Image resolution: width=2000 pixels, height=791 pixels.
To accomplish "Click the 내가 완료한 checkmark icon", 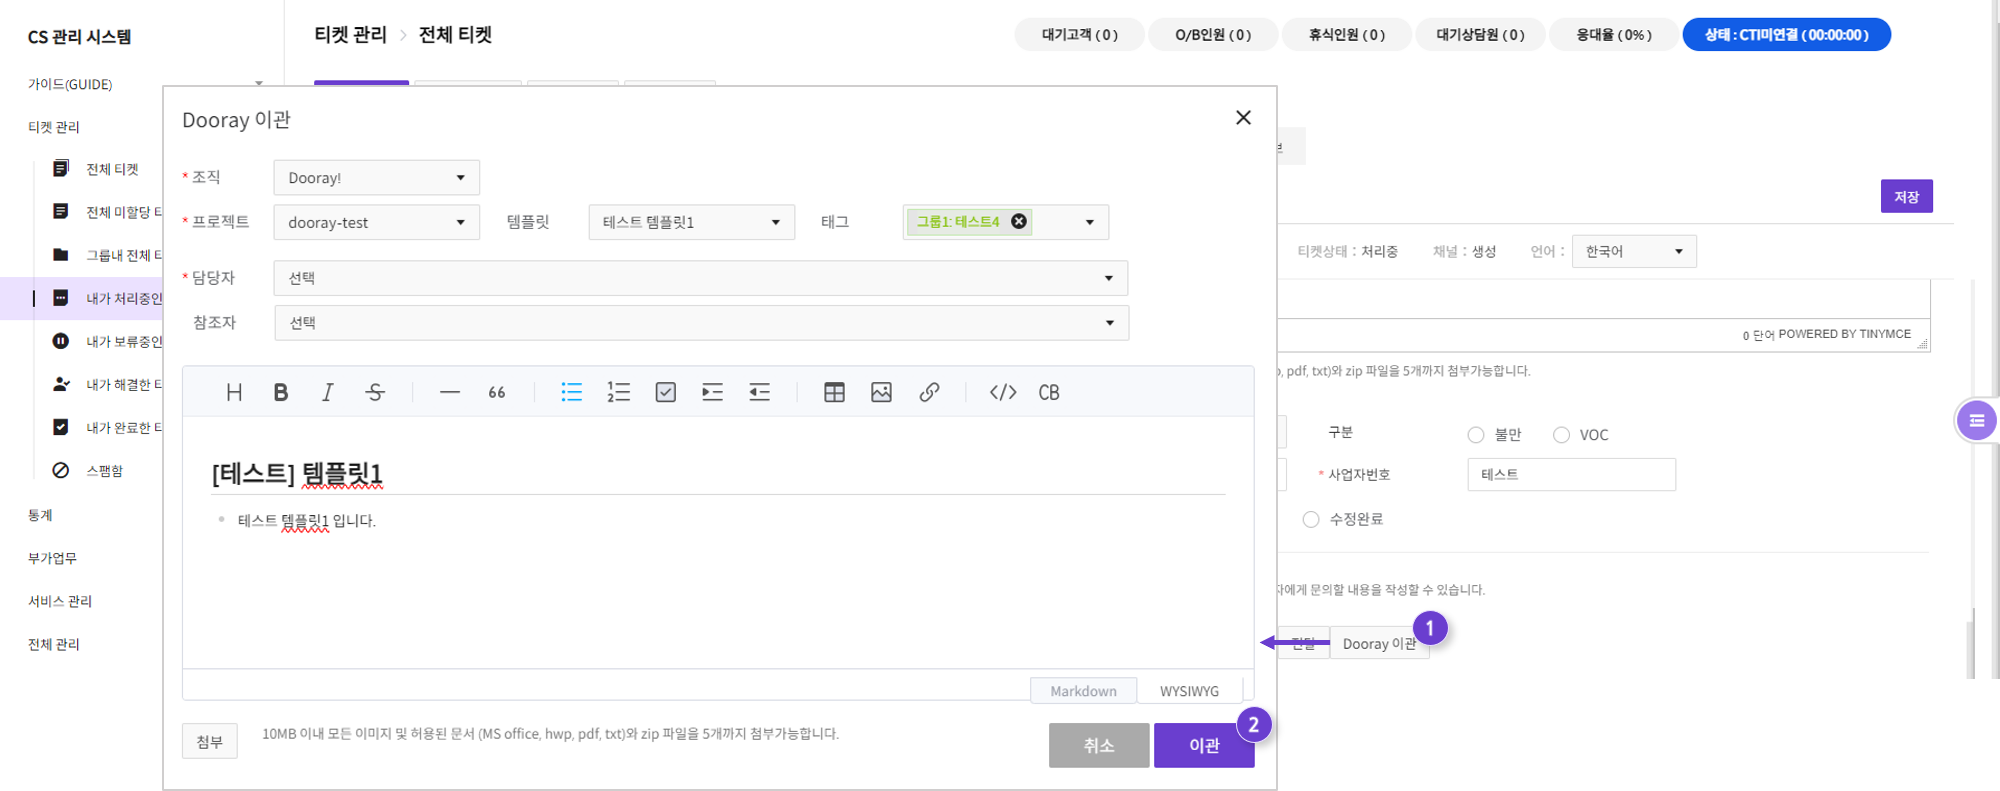I will point(61,427).
